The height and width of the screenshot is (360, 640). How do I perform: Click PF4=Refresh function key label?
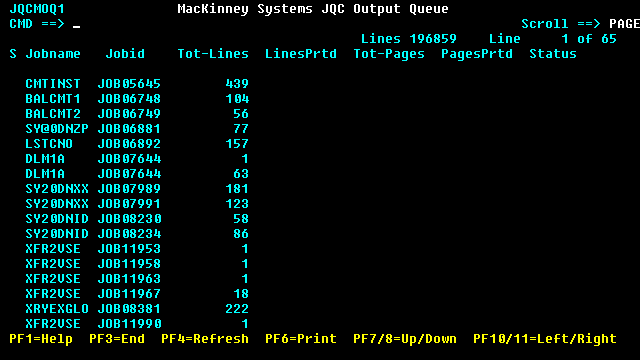[x=205, y=339]
